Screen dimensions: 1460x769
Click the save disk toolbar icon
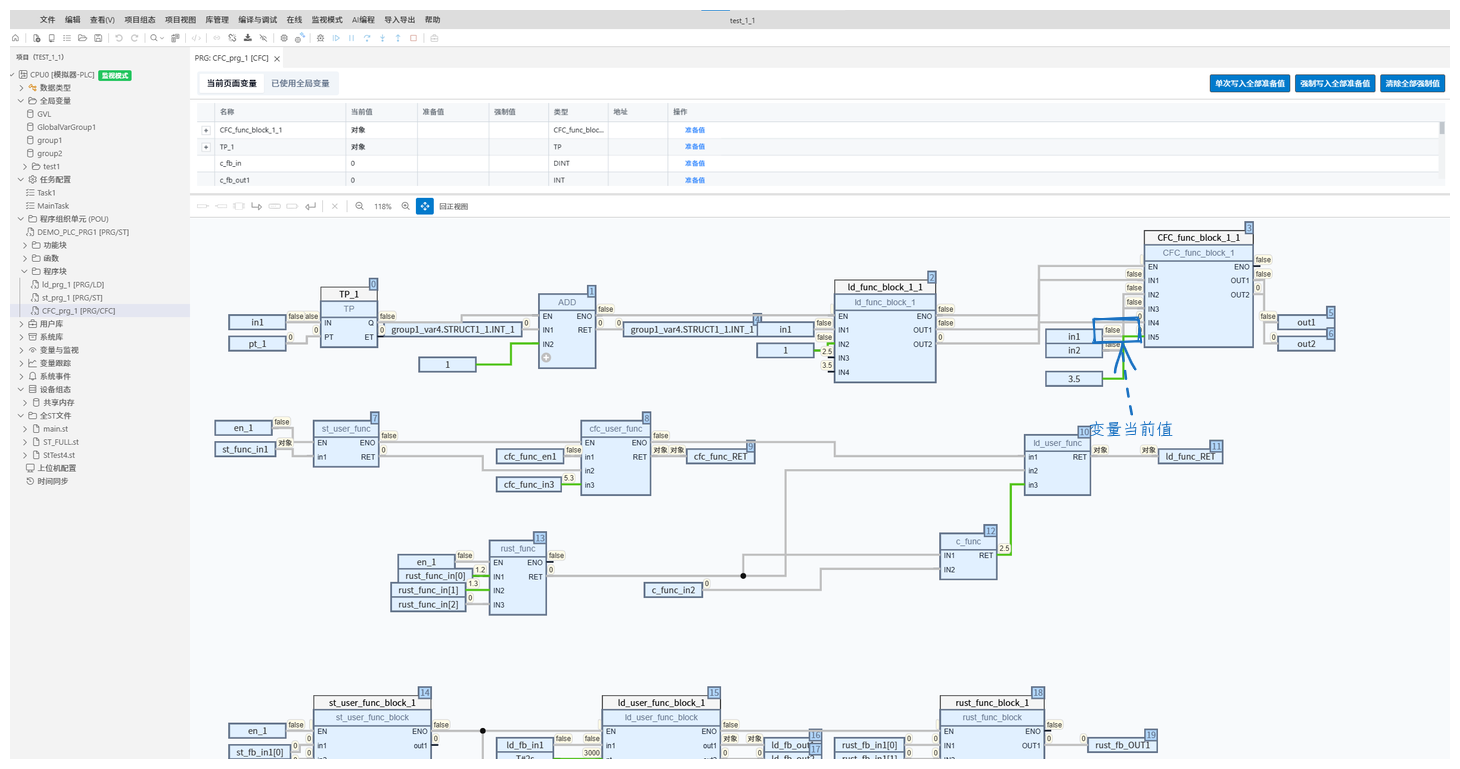tap(98, 38)
